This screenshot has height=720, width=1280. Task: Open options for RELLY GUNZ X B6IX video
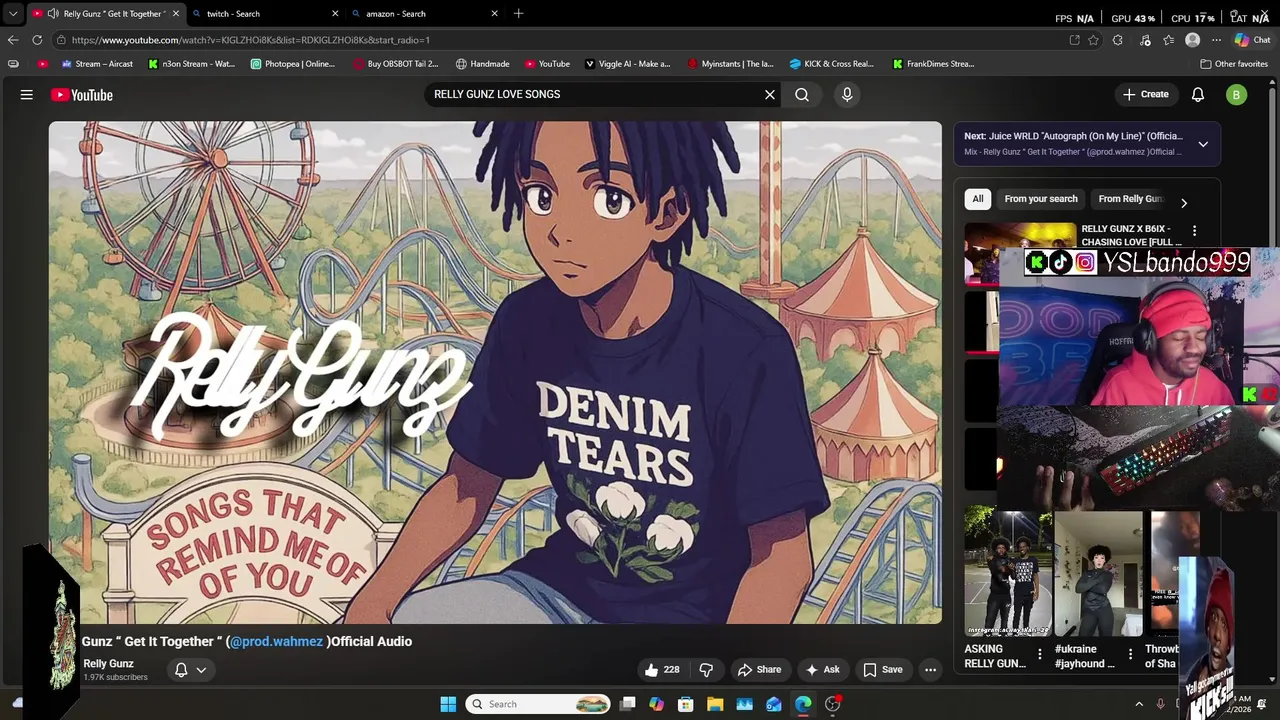coord(1194,231)
